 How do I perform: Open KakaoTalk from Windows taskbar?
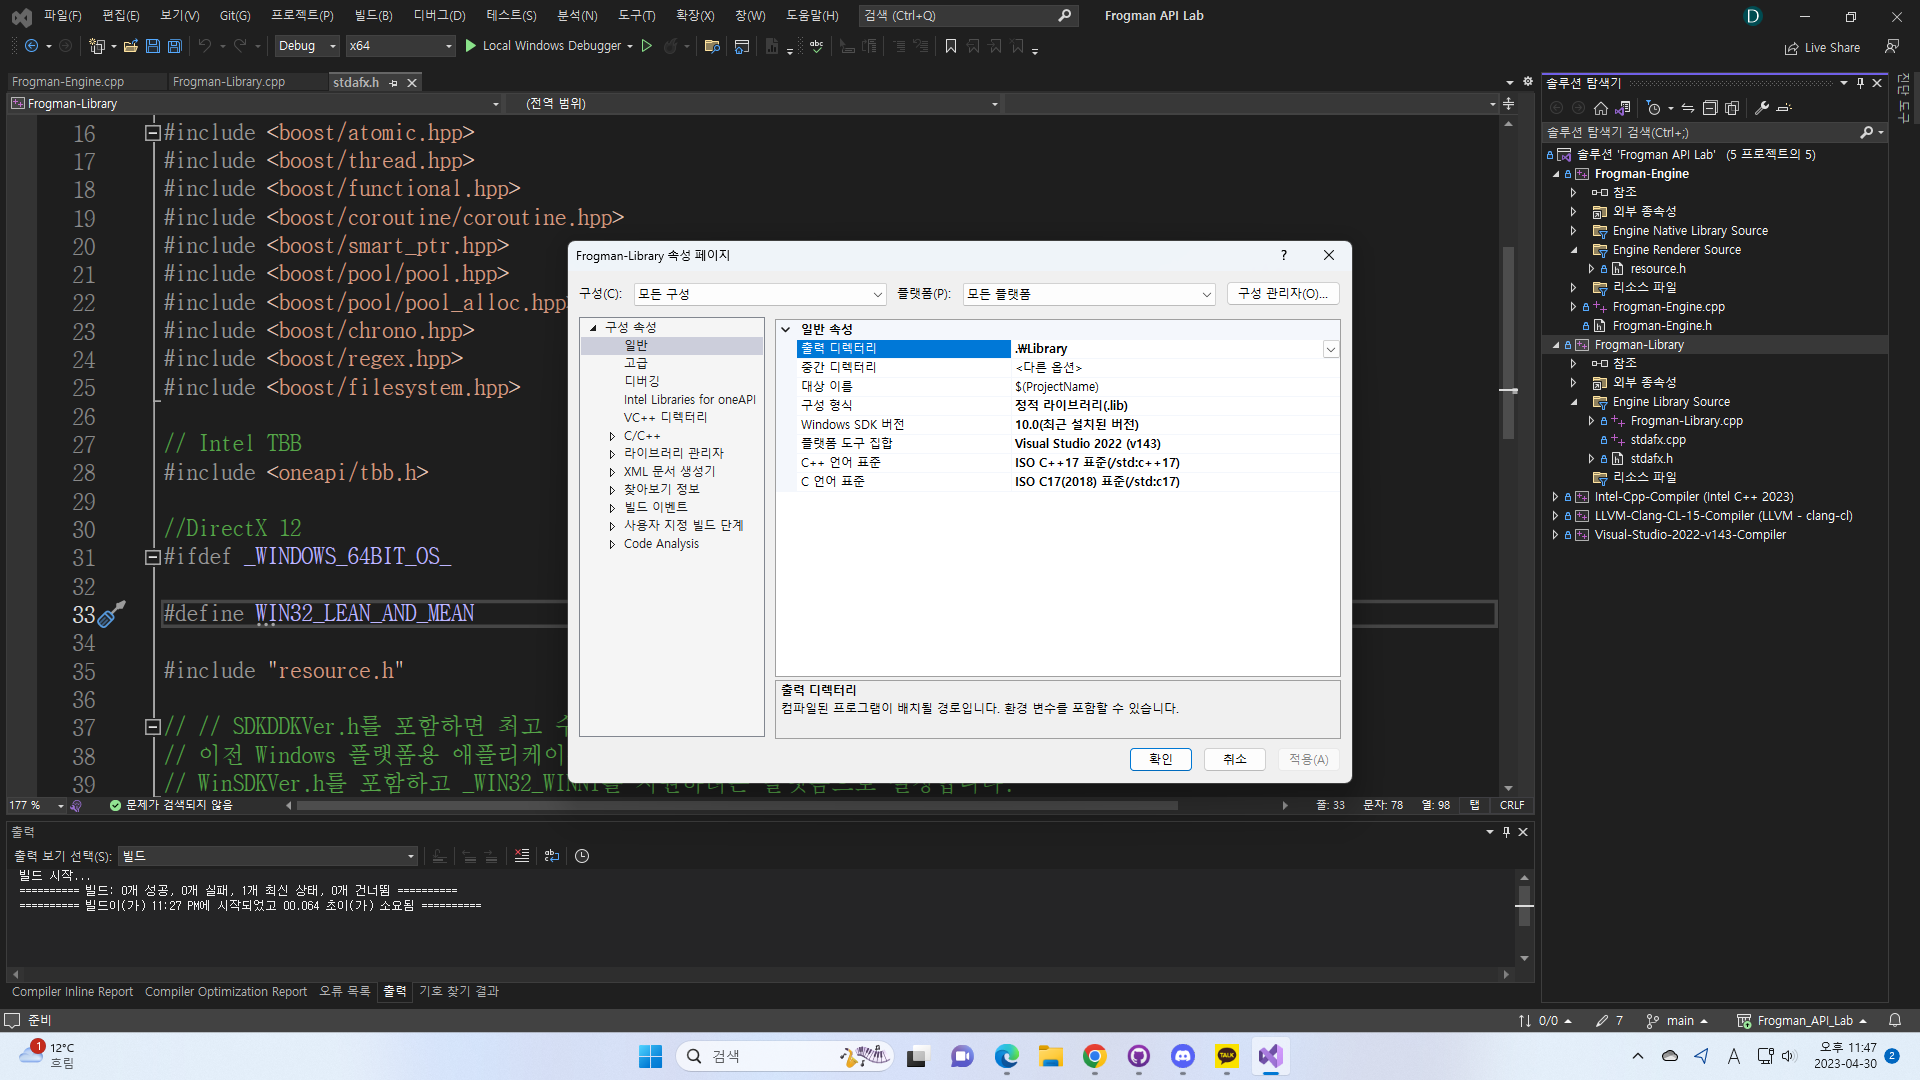(1227, 1056)
